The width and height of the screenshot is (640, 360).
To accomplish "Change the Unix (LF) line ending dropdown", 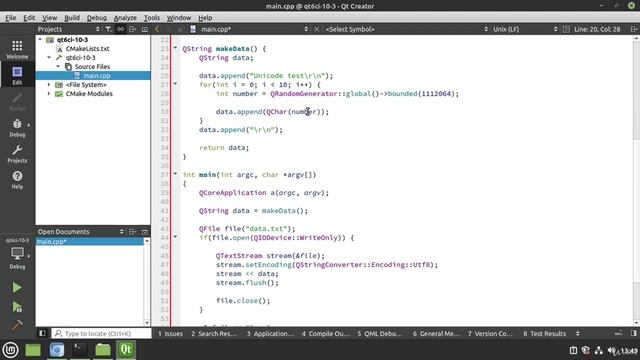I will tap(525, 29).
